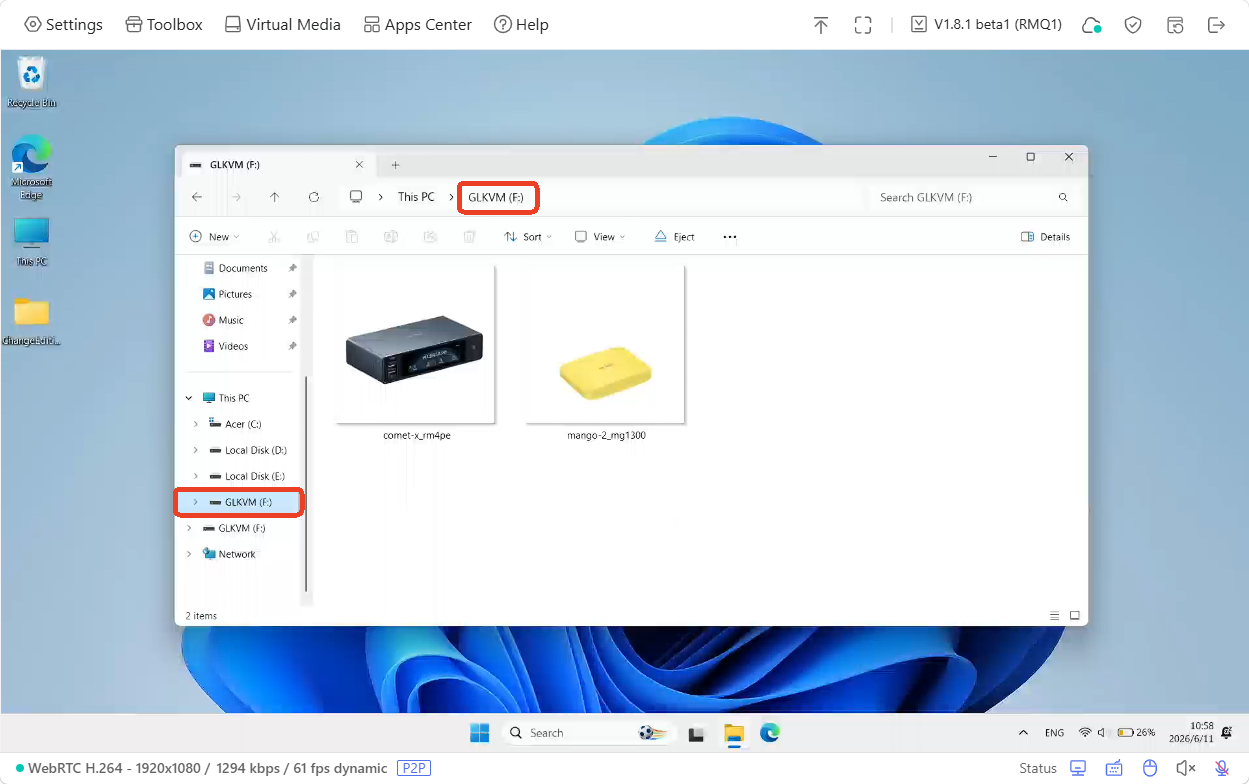Click the Cut scissors icon in Explorer toolbar
Viewport: 1249px width, 784px height.
coord(274,237)
